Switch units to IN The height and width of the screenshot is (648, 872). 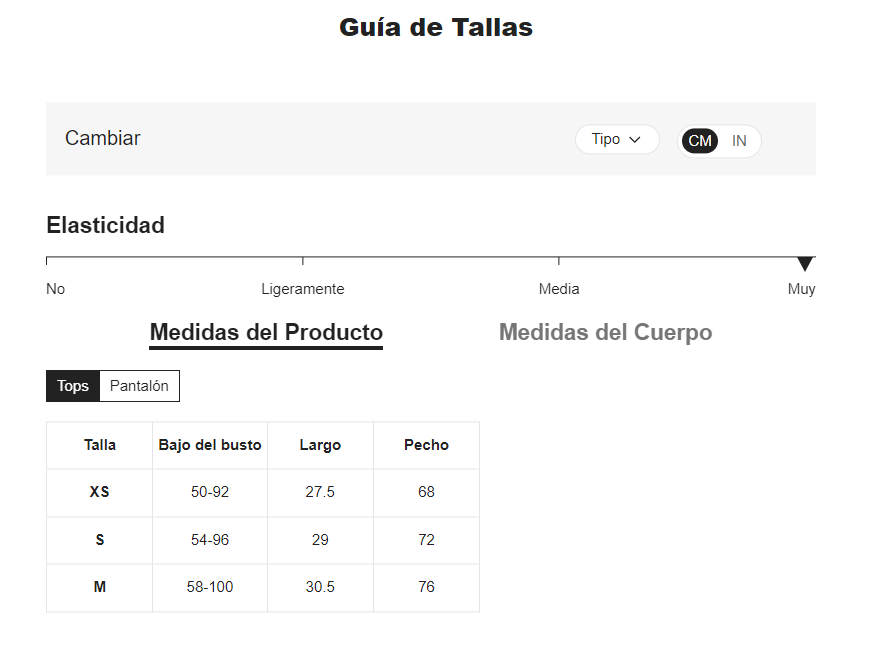click(739, 141)
